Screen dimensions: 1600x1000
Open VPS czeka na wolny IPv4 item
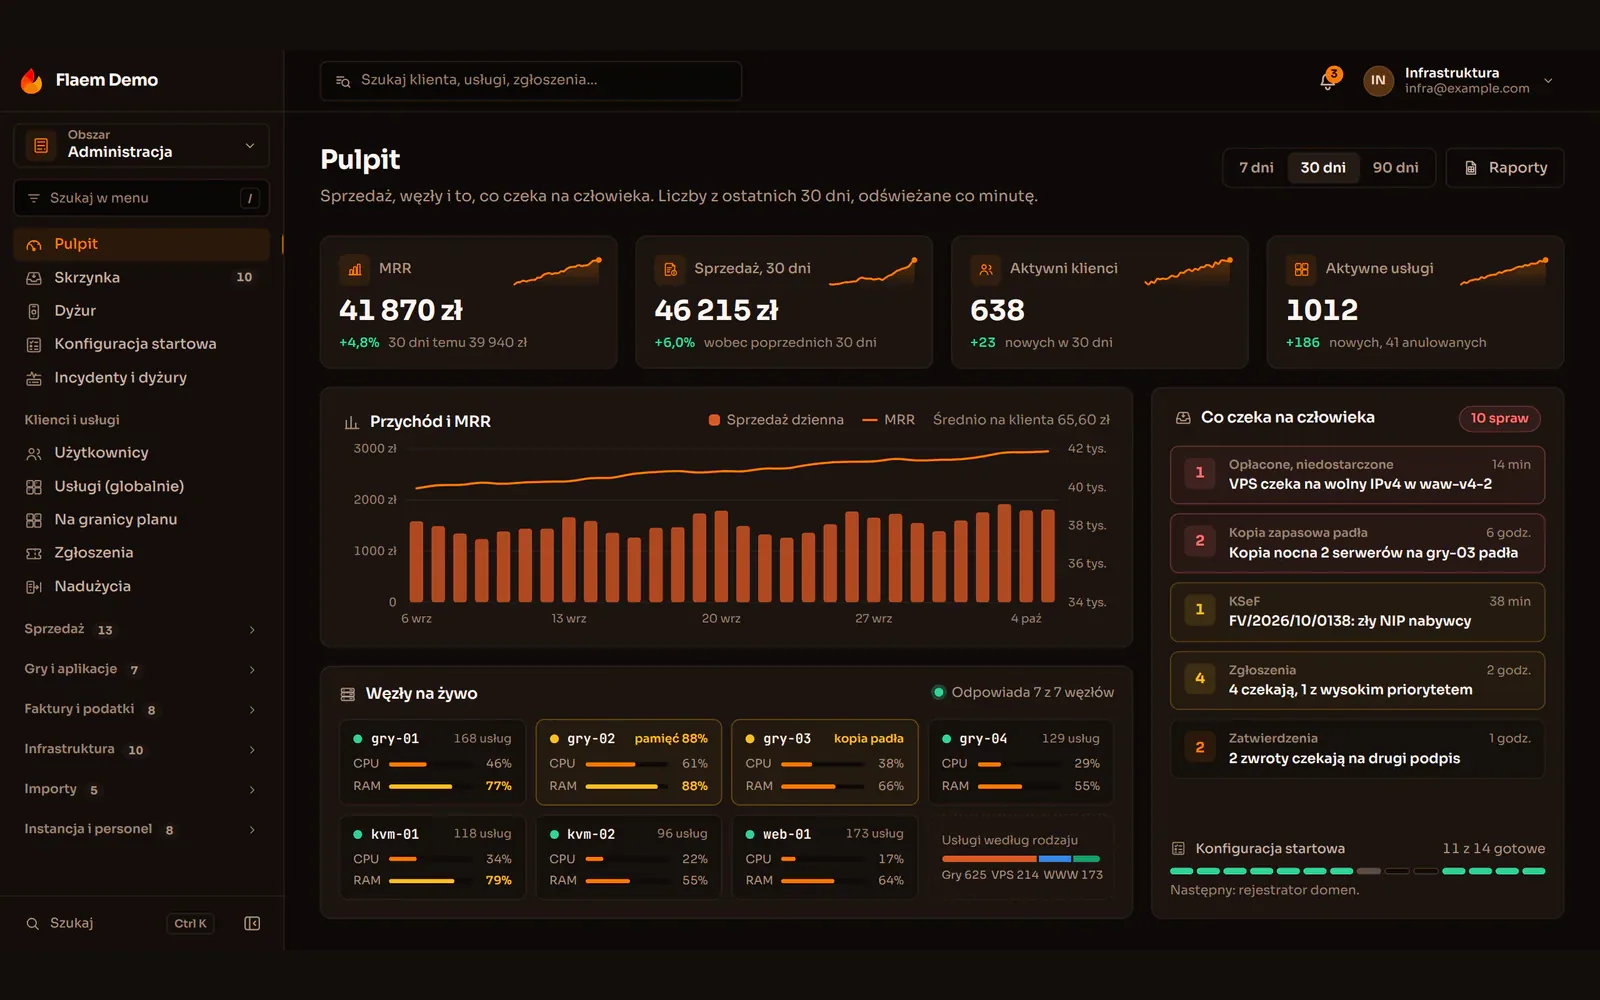tap(1357, 474)
